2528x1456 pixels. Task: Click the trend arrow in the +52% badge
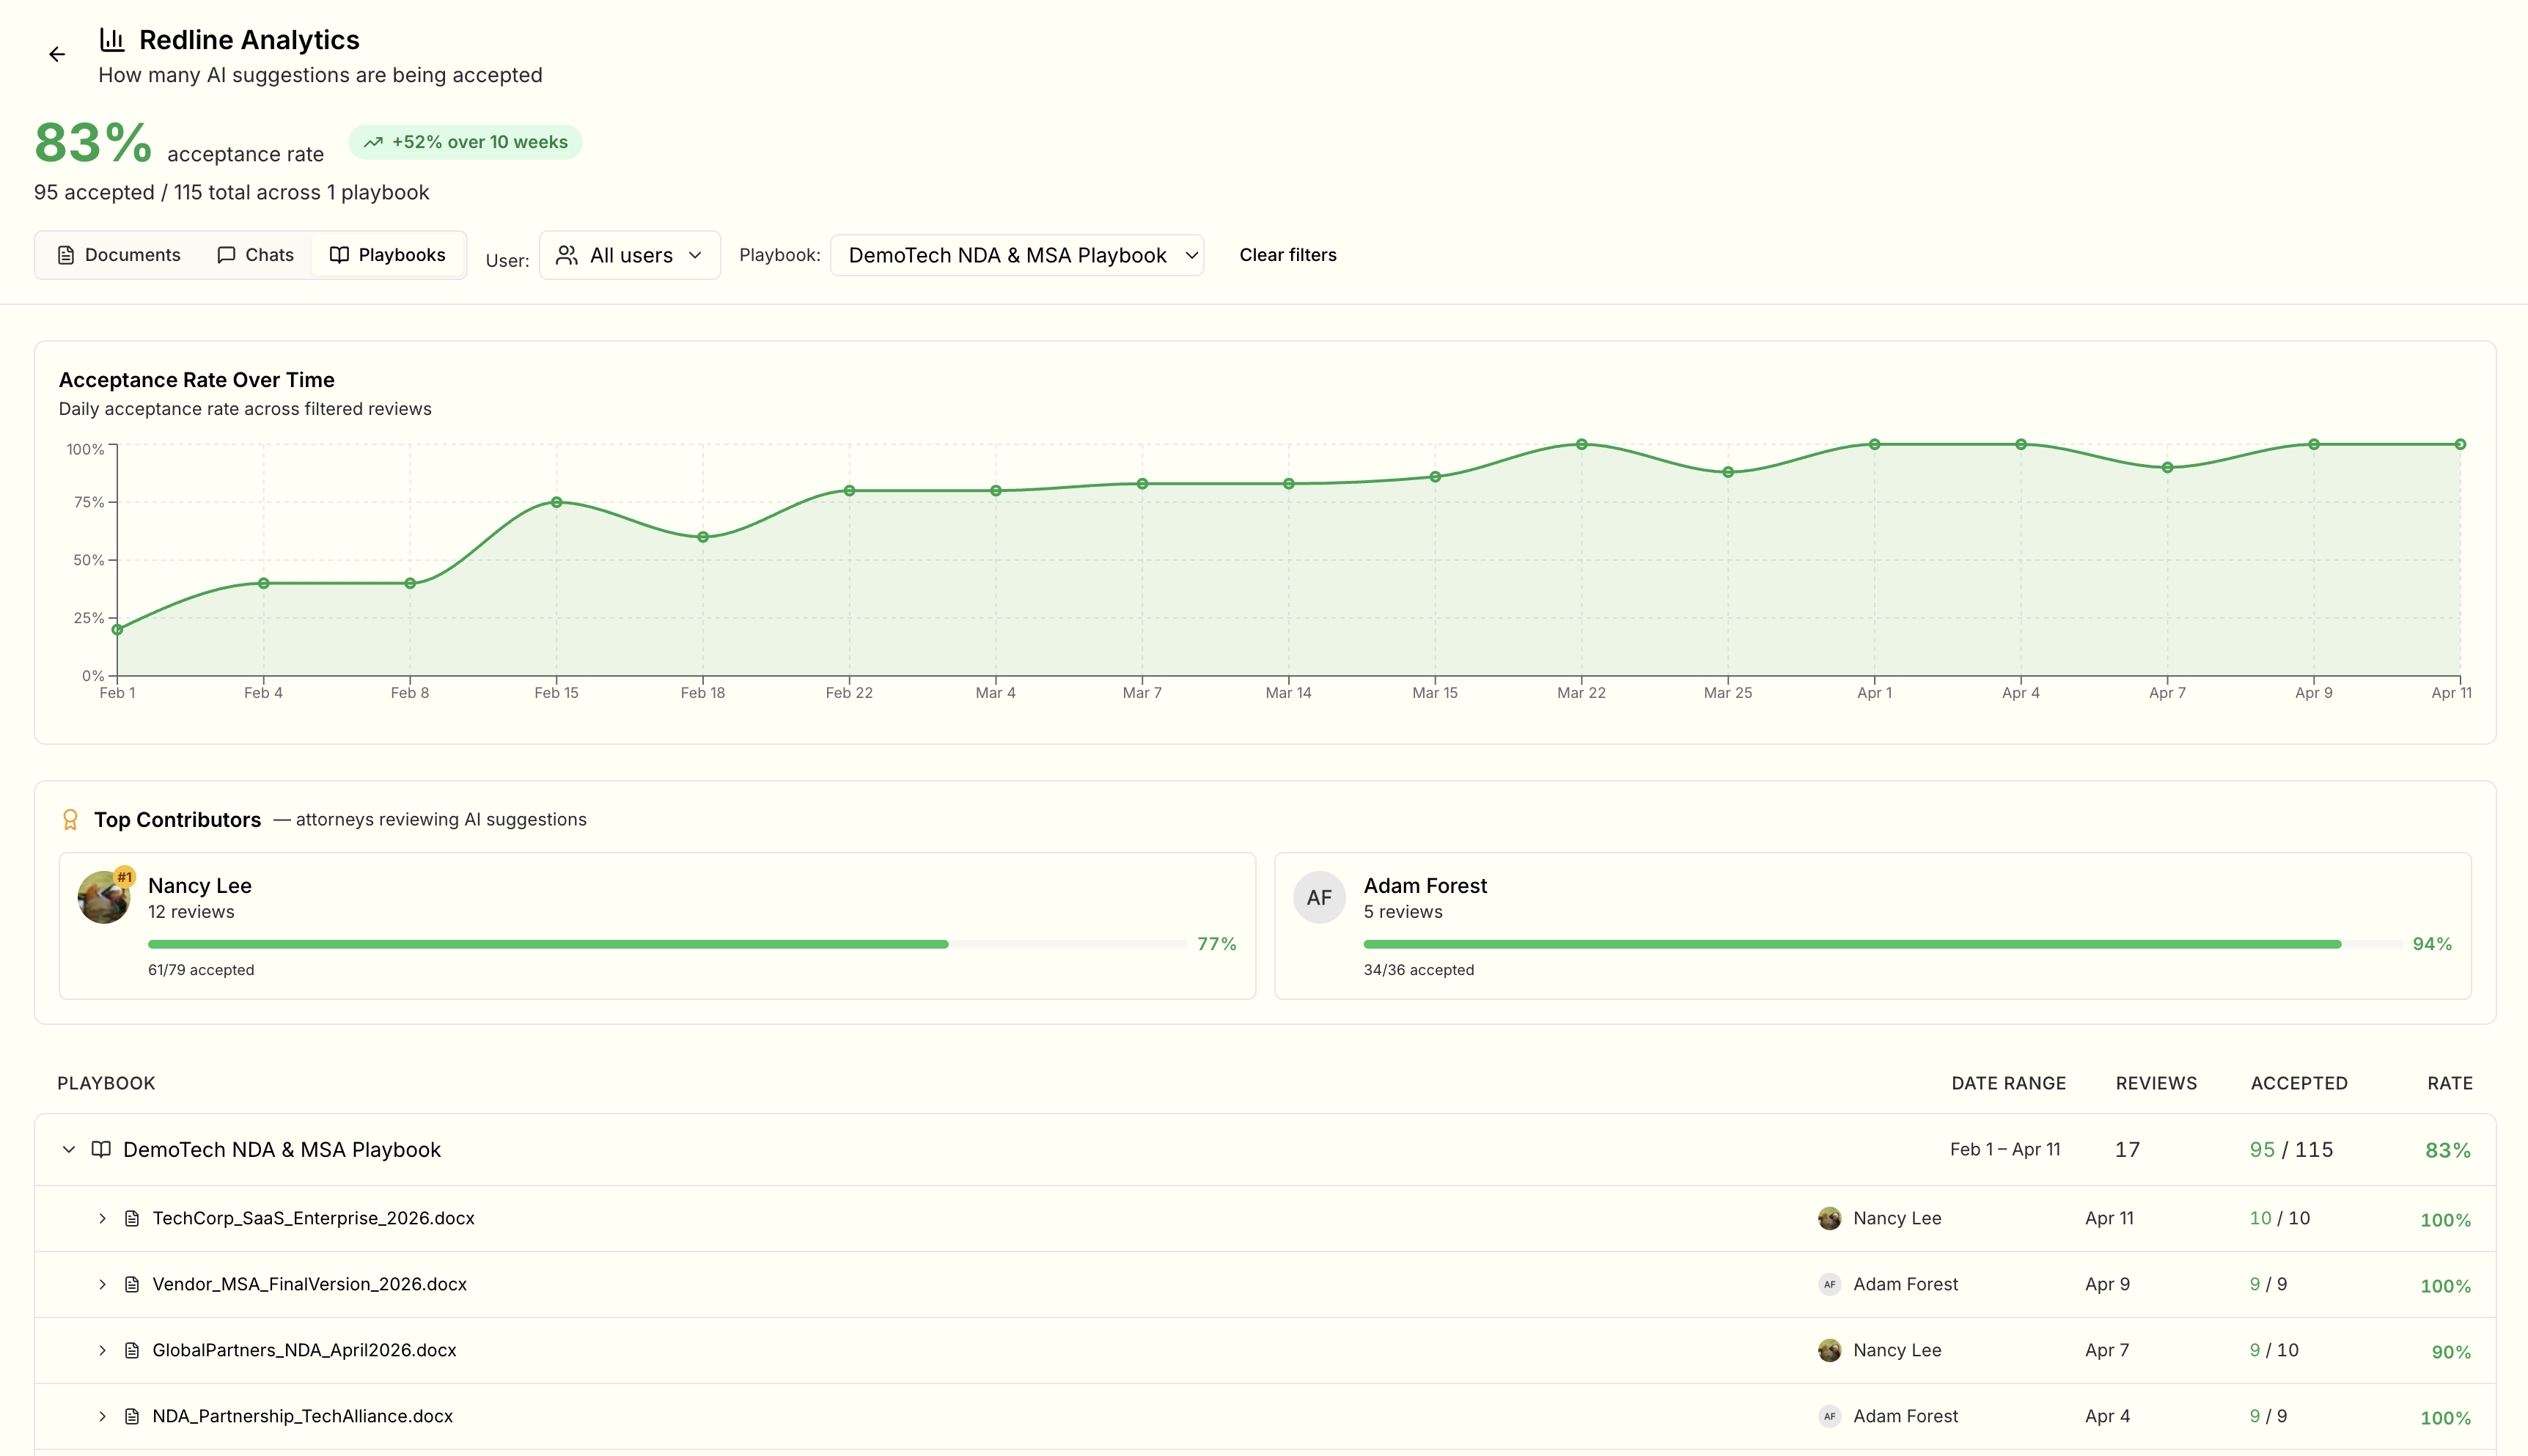[x=374, y=142]
